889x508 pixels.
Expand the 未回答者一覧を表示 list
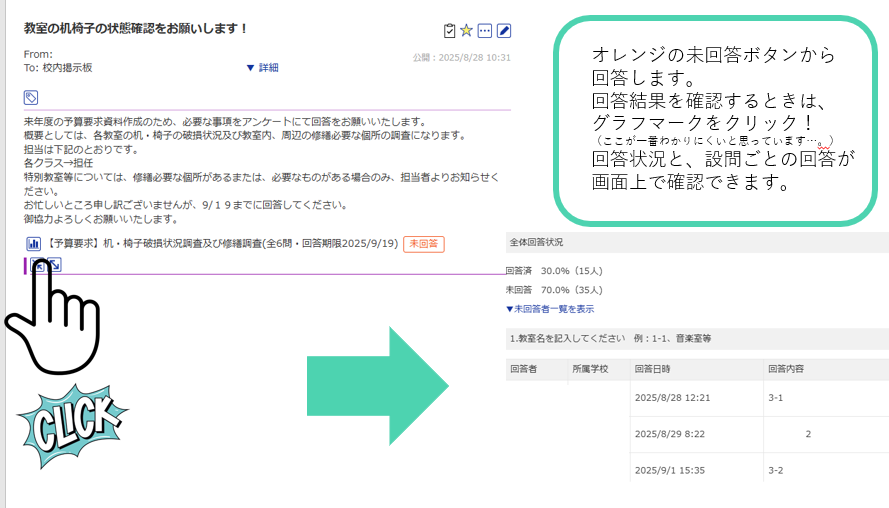[549, 309]
